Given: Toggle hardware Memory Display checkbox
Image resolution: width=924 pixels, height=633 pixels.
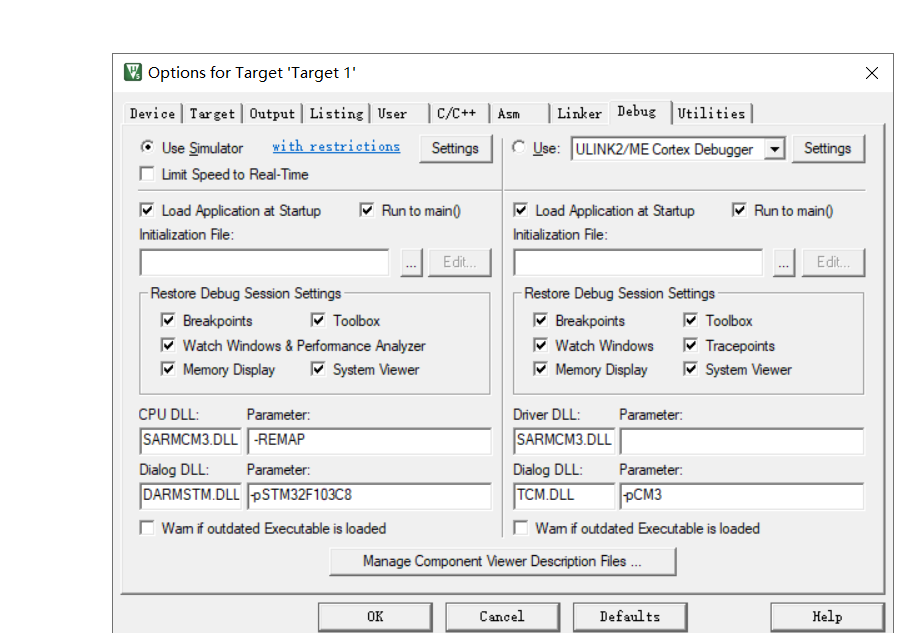Looking at the screenshot, I should pyautogui.click(x=540, y=369).
